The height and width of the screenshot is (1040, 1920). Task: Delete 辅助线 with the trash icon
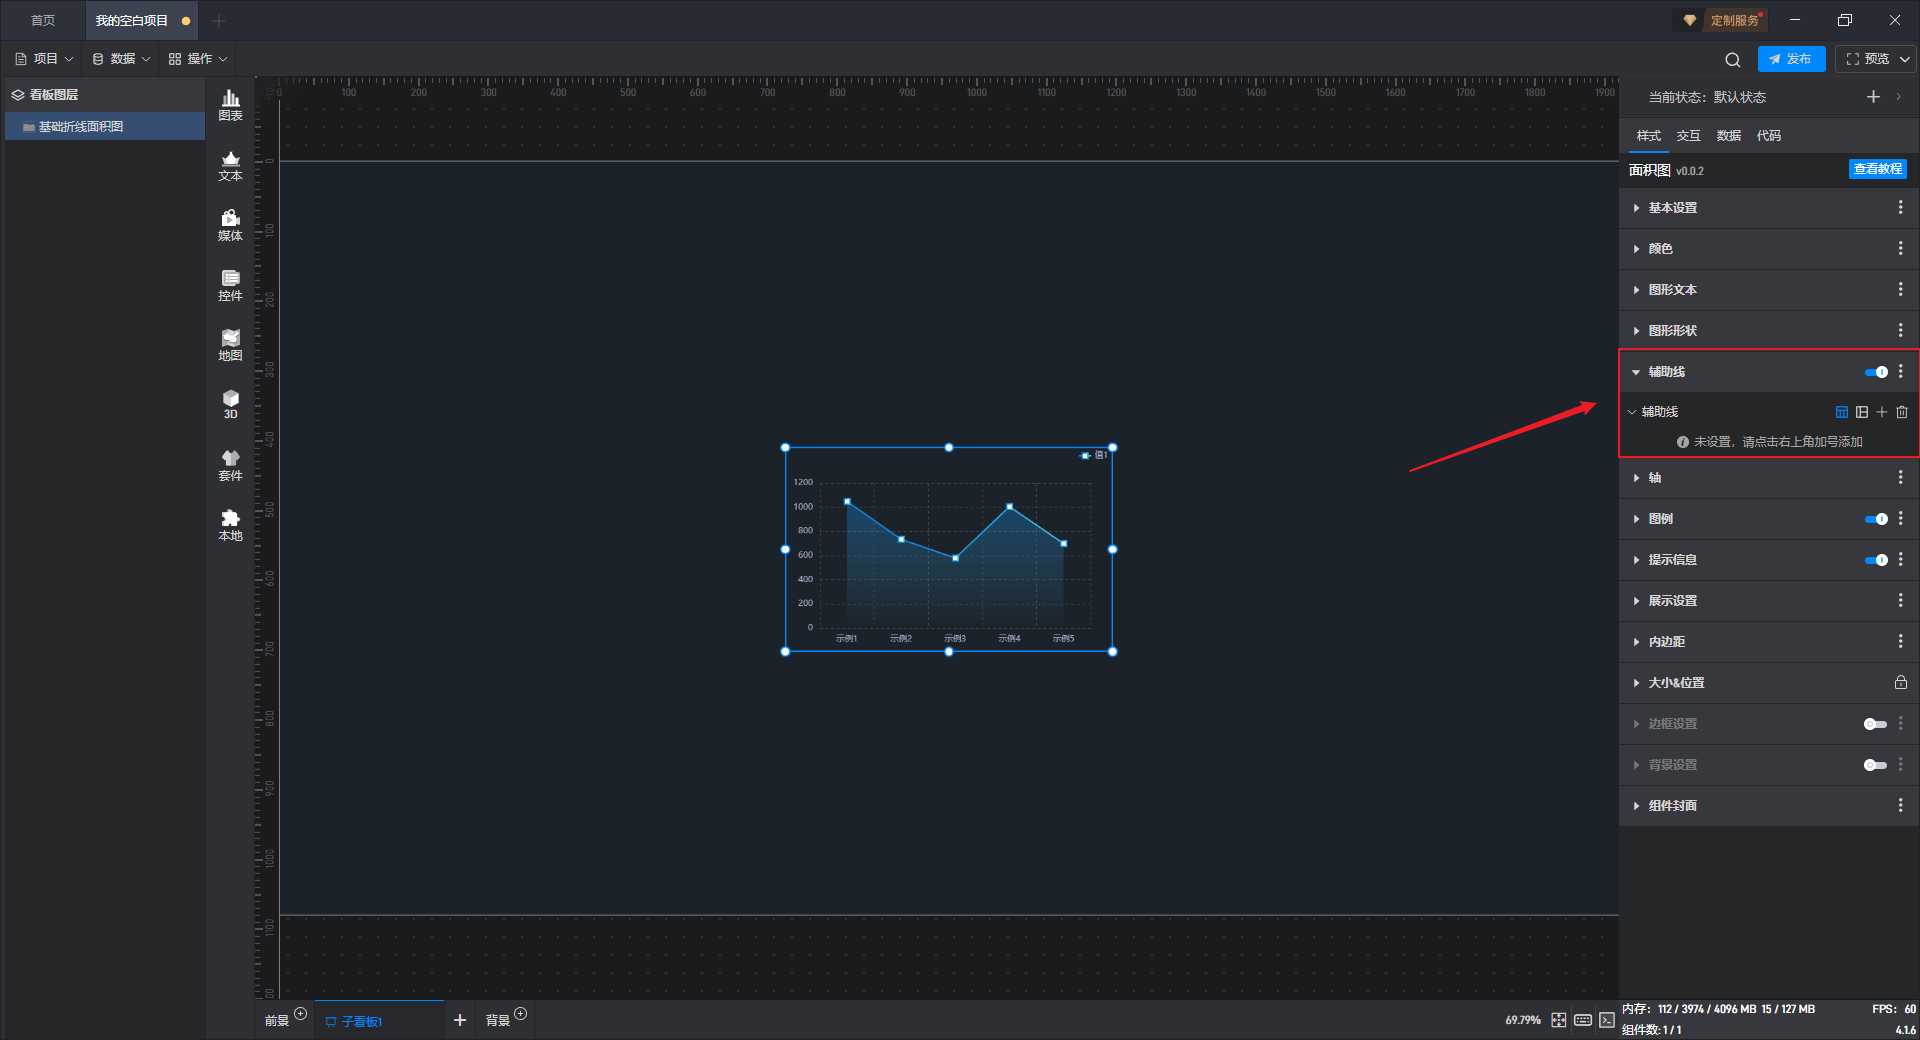(x=1902, y=412)
